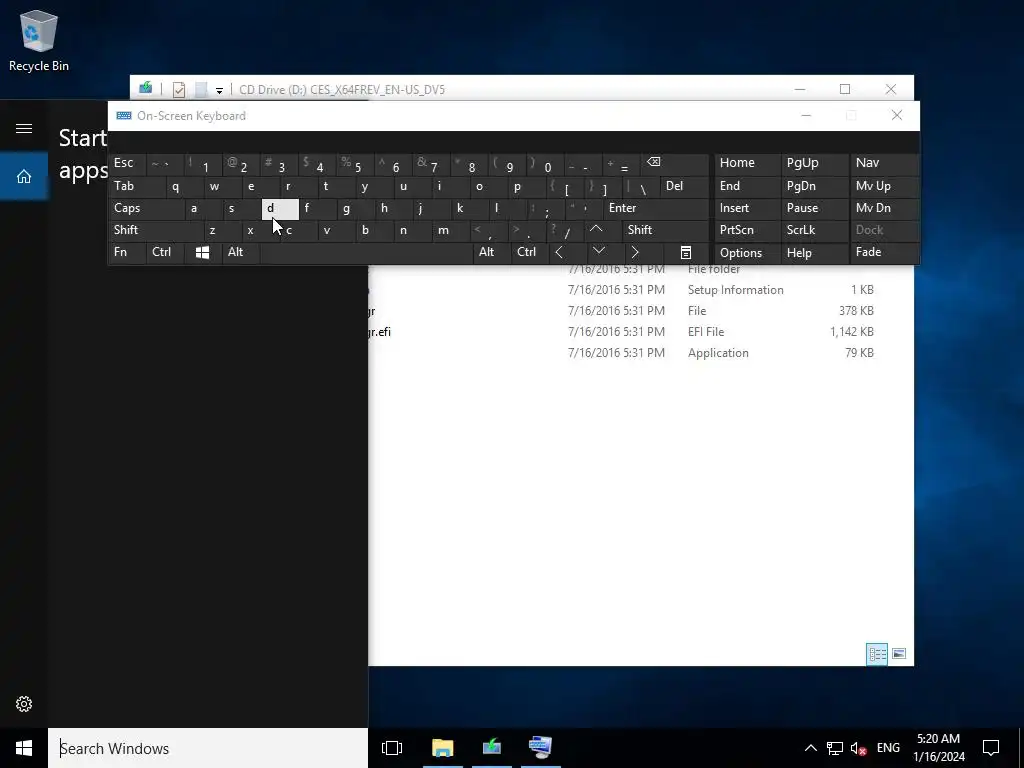The width and height of the screenshot is (1024, 768).
Task: Open the Recycle Bin desktop icon
Action: pyautogui.click(x=39, y=40)
